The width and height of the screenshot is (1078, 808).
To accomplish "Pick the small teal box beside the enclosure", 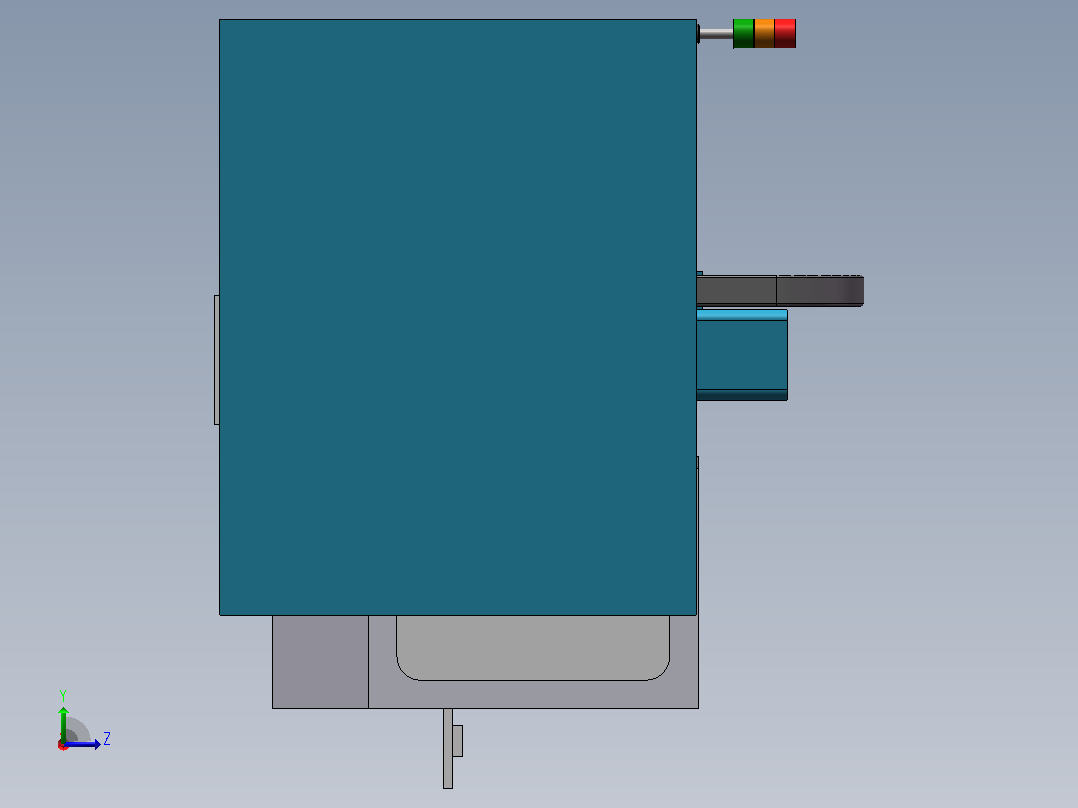I will 742,355.
